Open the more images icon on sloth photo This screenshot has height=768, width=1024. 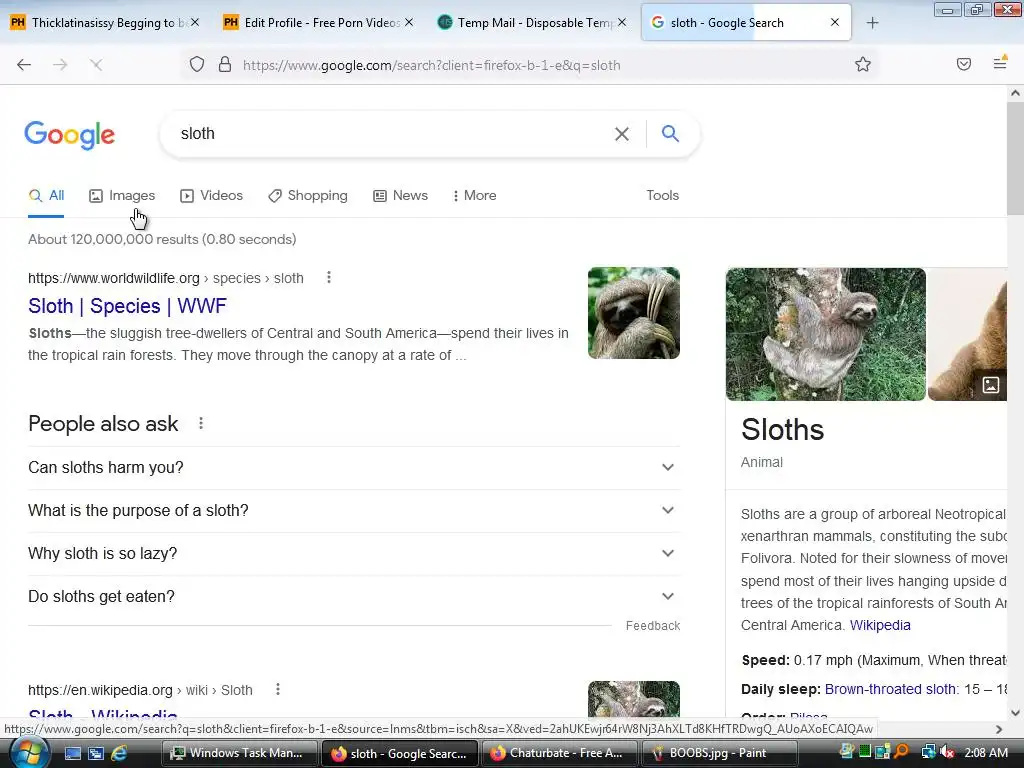991,385
